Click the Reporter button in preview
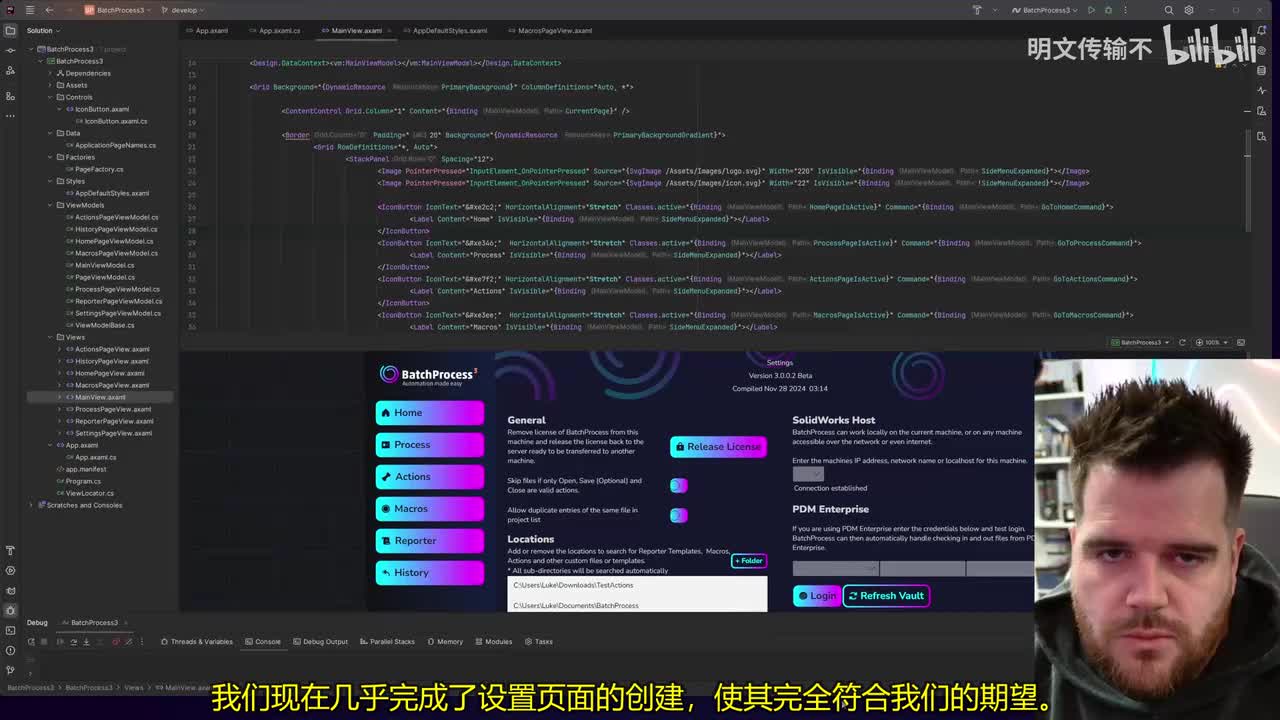This screenshot has width=1280, height=720. 430,540
